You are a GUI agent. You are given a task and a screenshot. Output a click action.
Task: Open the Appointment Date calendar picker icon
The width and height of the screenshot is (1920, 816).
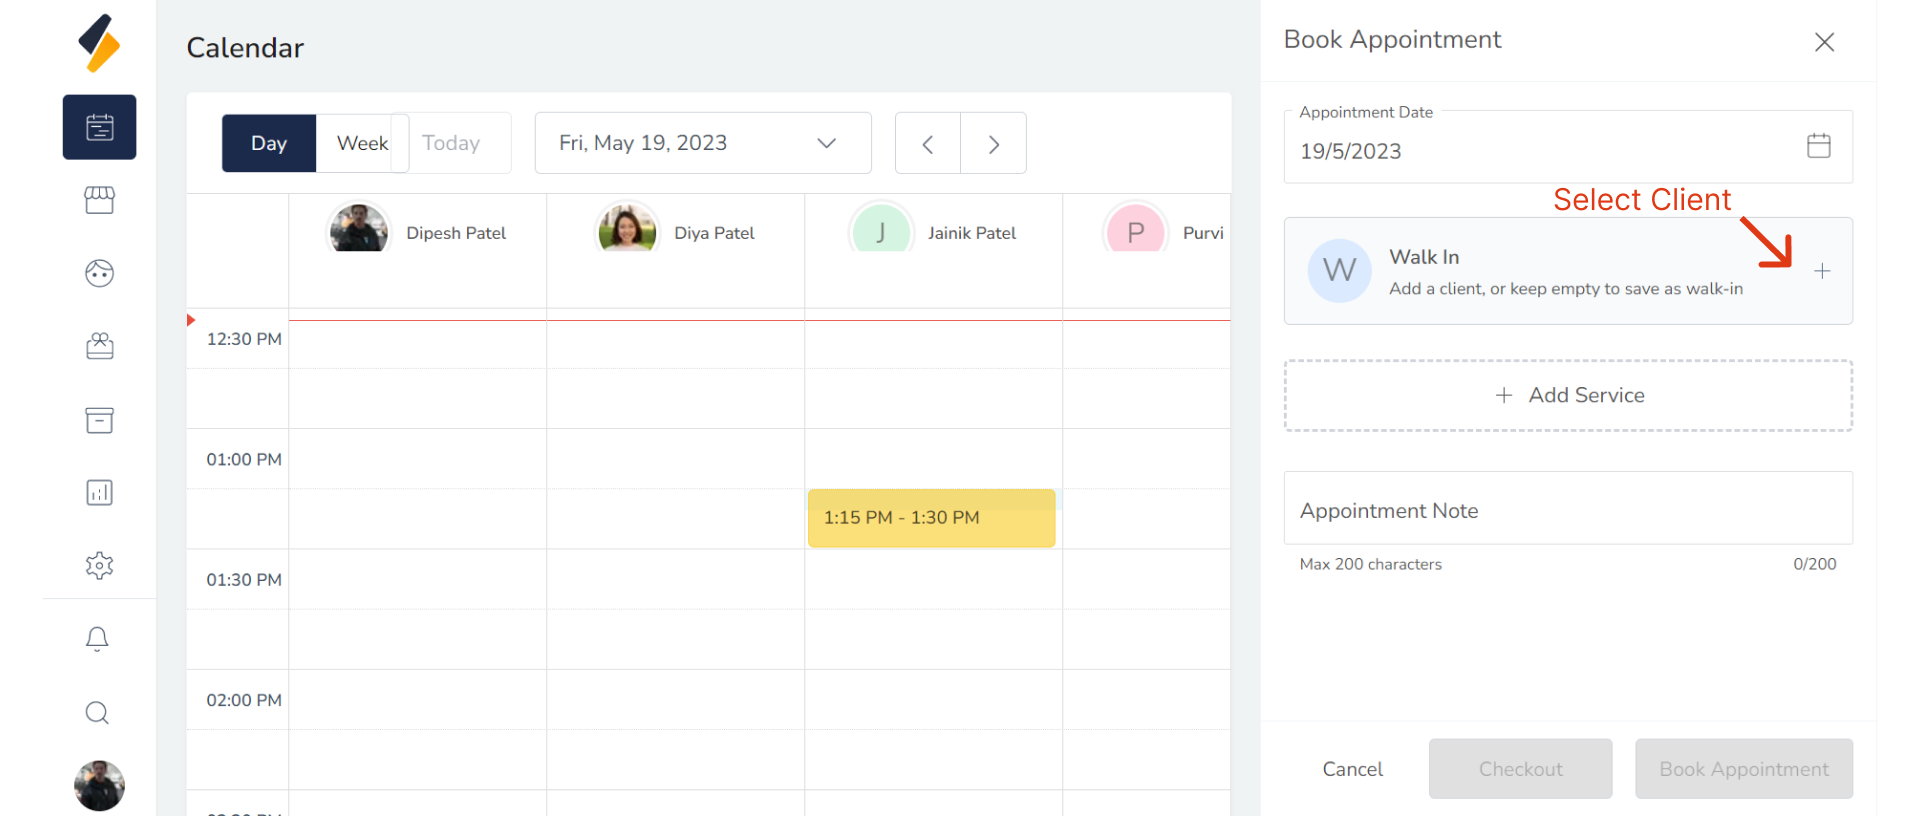[1818, 146]
